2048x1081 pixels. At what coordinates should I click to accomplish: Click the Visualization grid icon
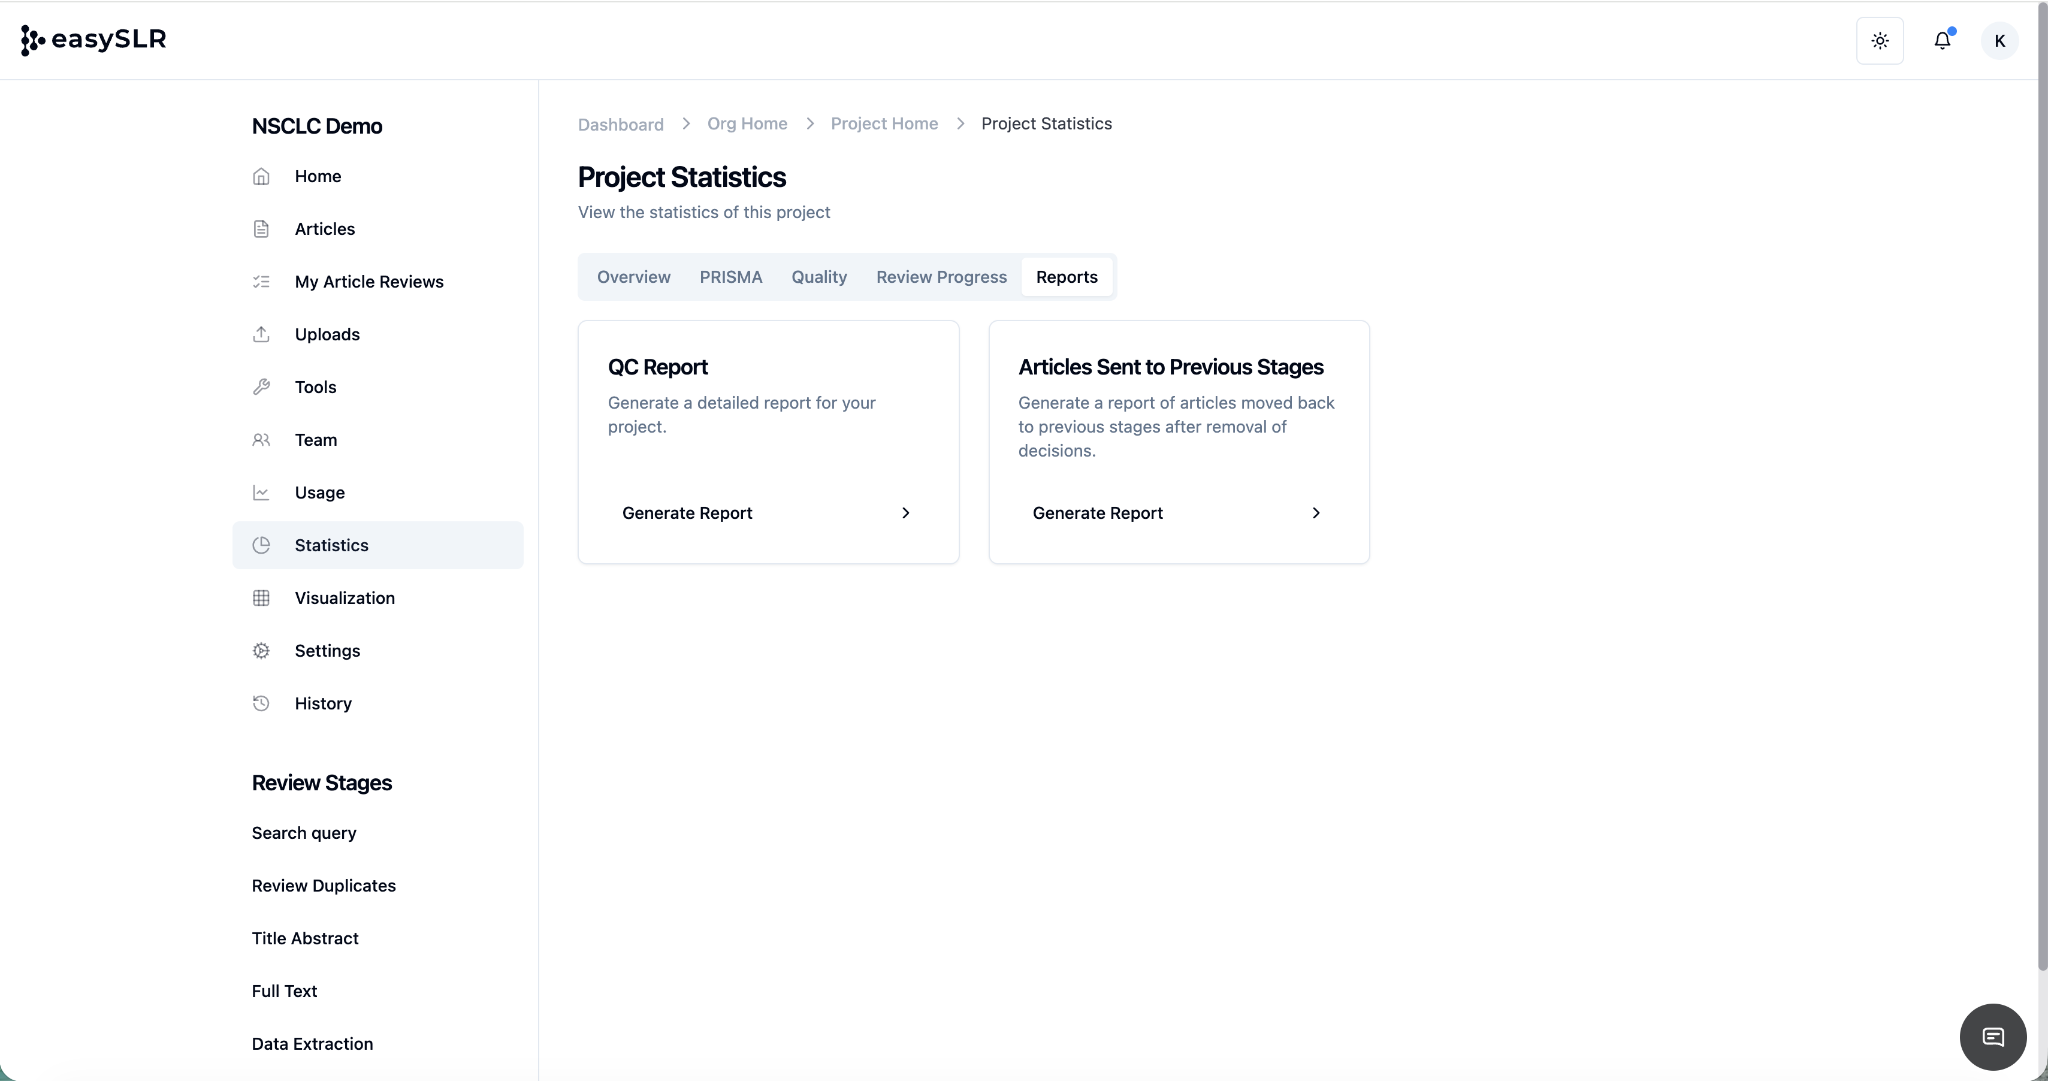(x=261, y=598)
